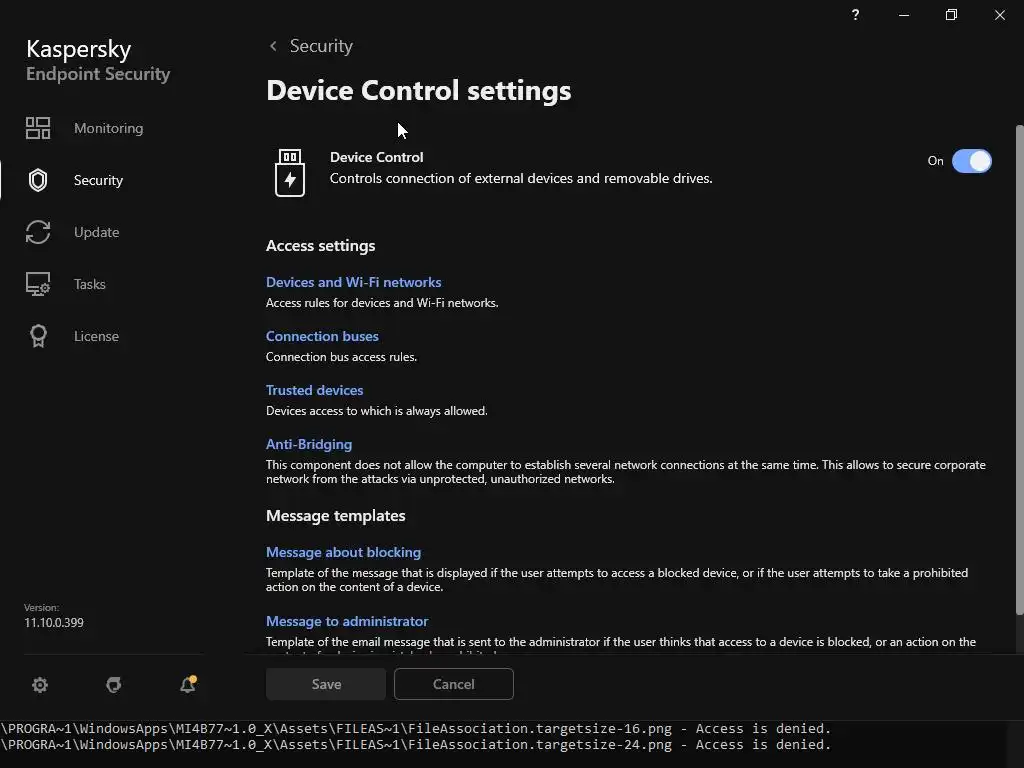
Task: Click the Kaspersky Endpoint Security logo text
Action: tap(98, 60)
